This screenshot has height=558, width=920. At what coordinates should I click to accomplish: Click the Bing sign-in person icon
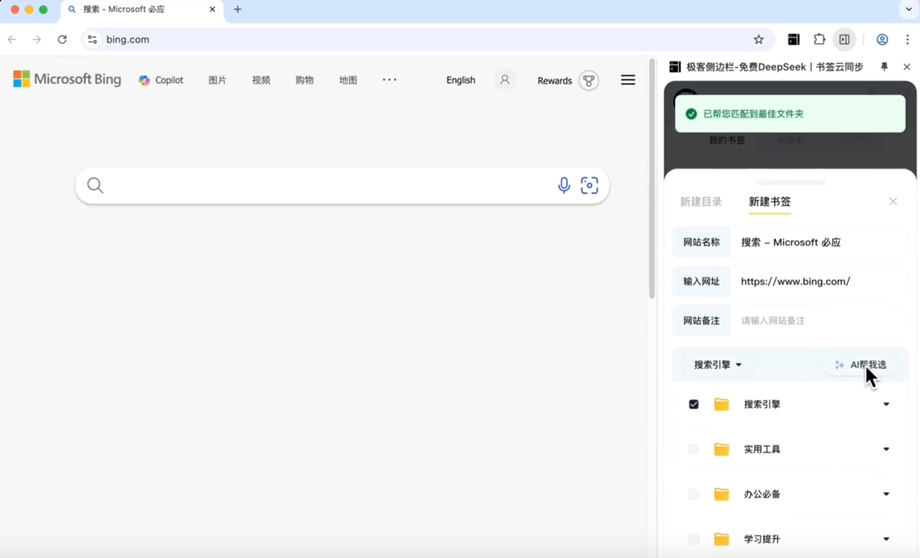click(505, 80)
